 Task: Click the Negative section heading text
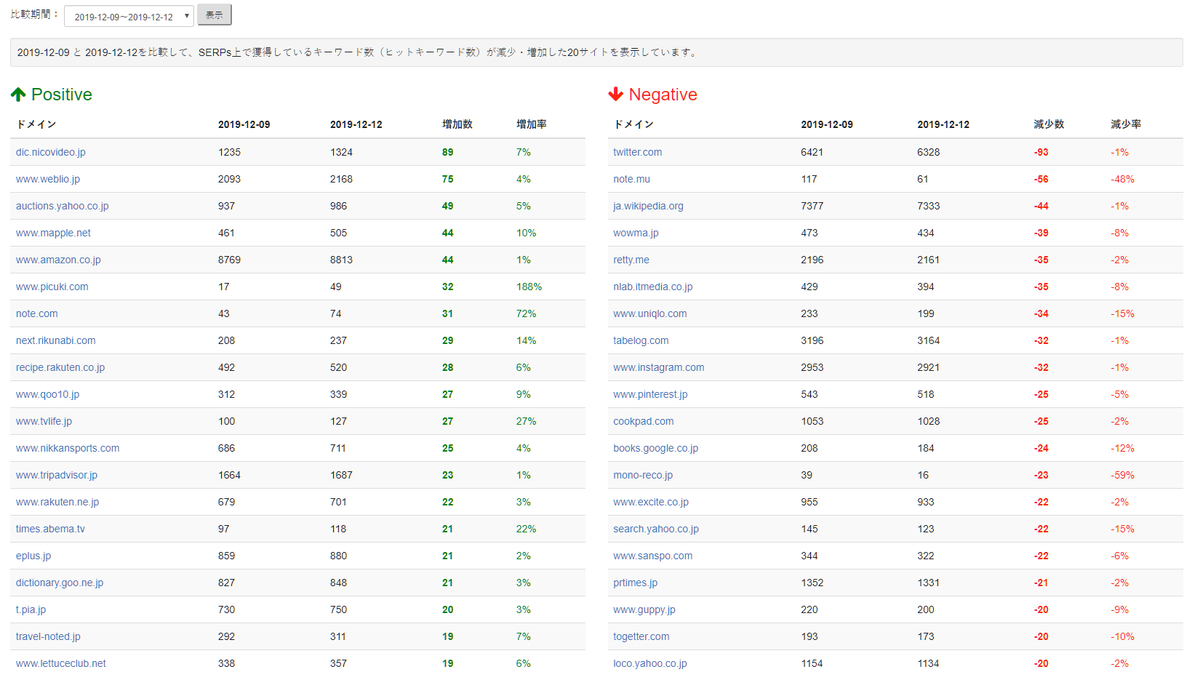click(663, 94)
